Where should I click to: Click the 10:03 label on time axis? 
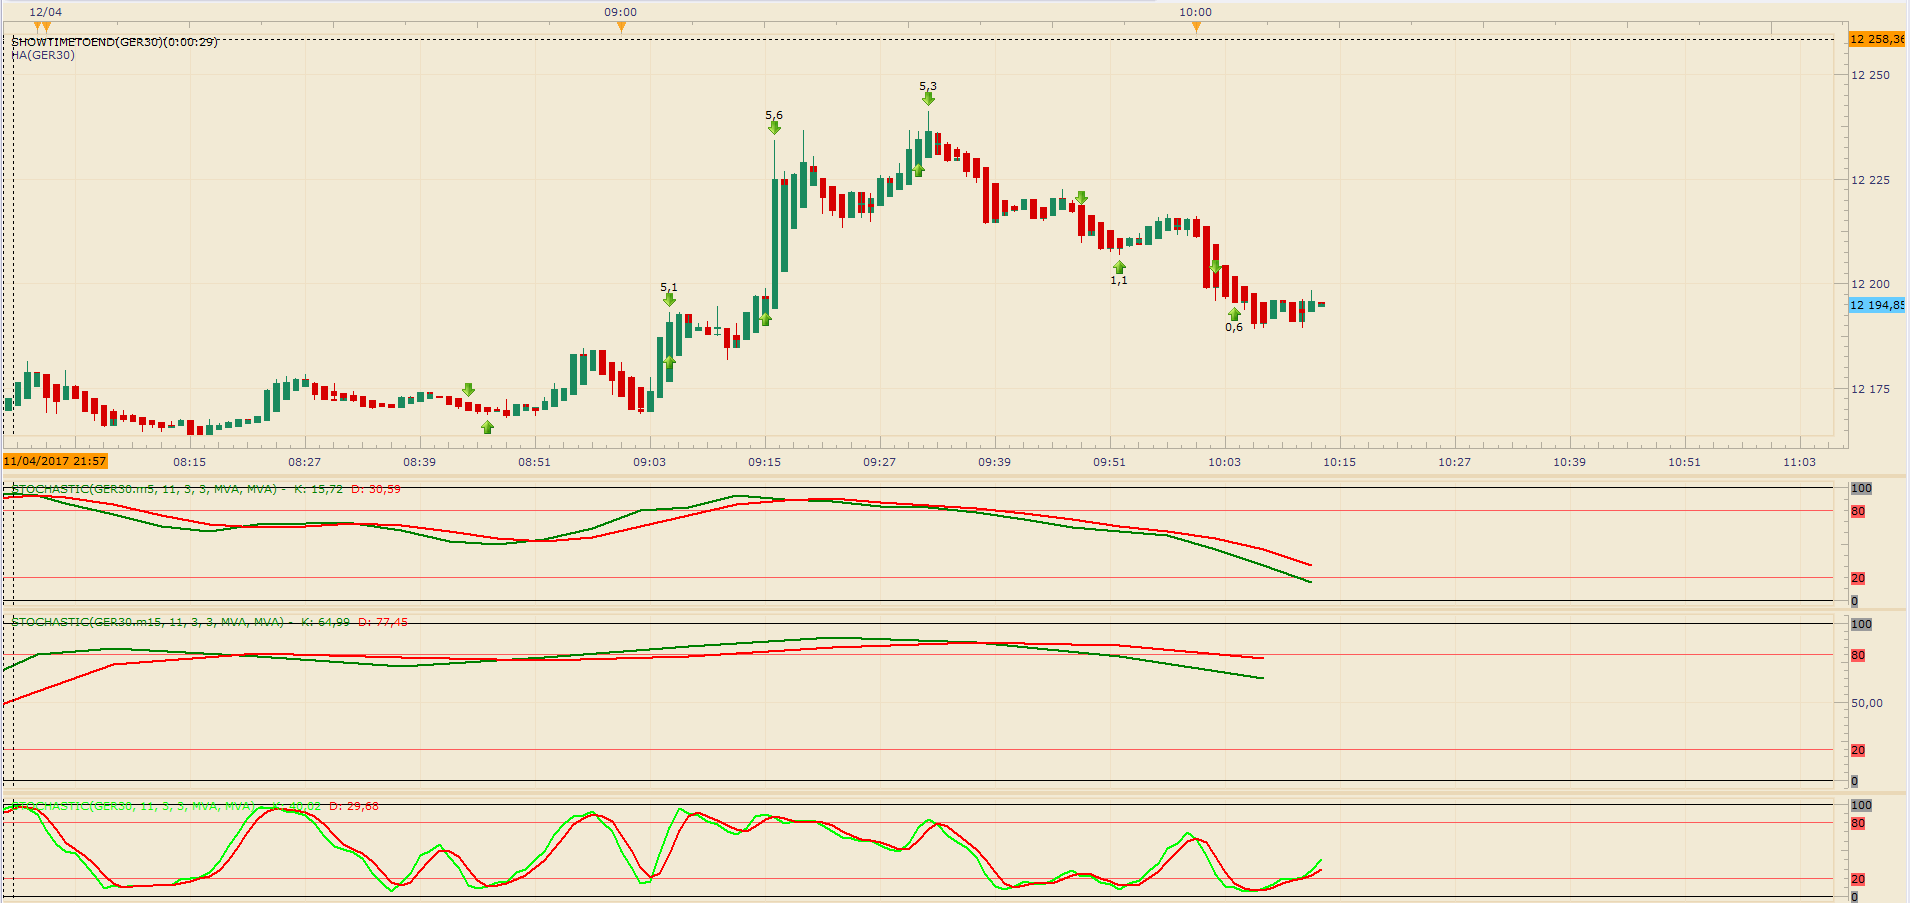(x=1224, y=462)
